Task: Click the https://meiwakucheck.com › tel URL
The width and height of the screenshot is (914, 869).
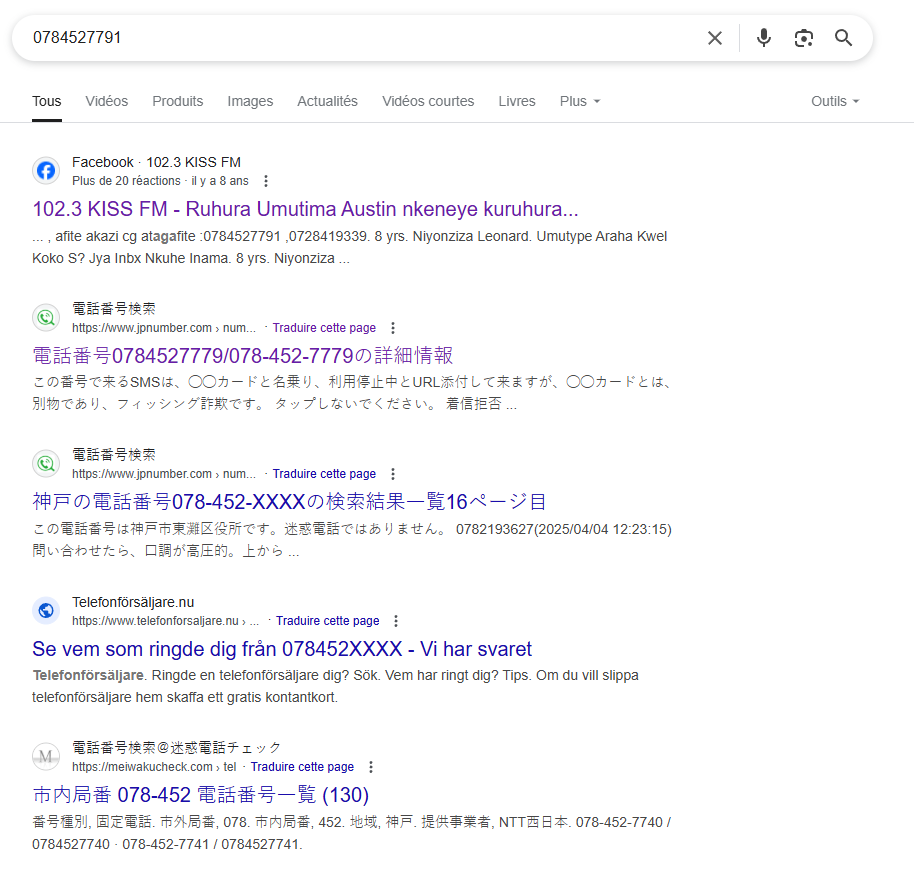Action: click(x=154, y=767)
